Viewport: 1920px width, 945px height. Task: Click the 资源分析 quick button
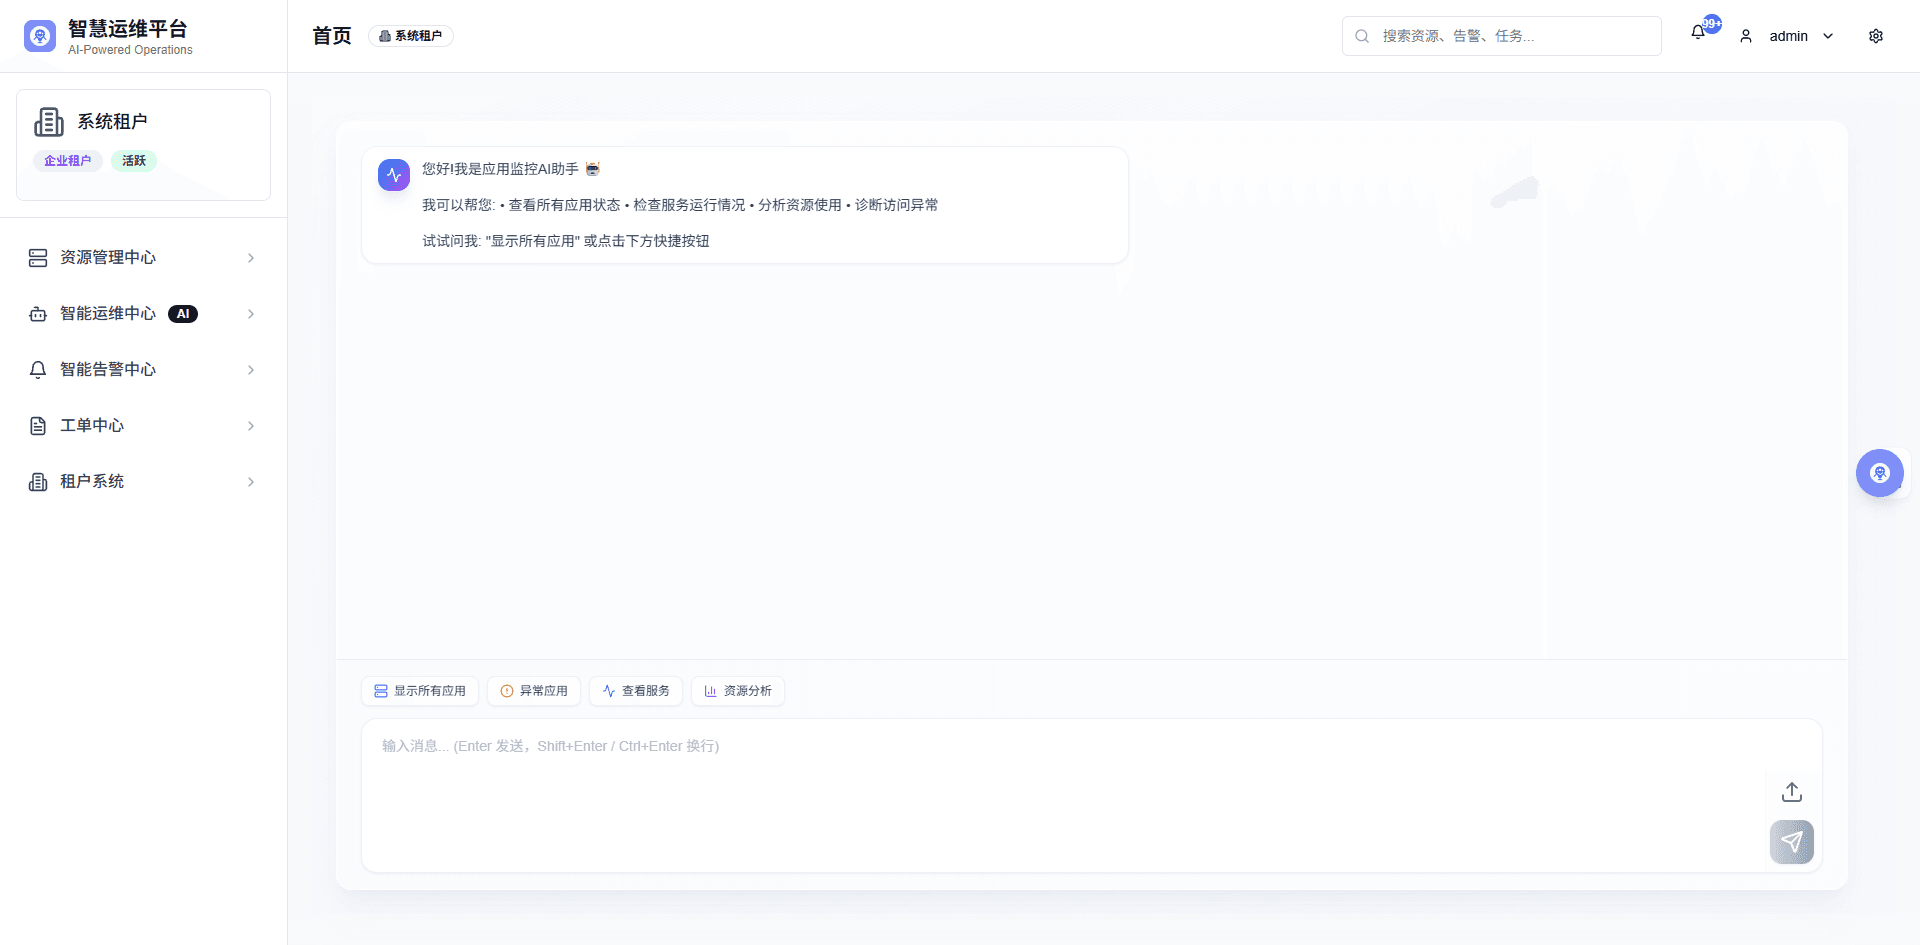[738, 691]
